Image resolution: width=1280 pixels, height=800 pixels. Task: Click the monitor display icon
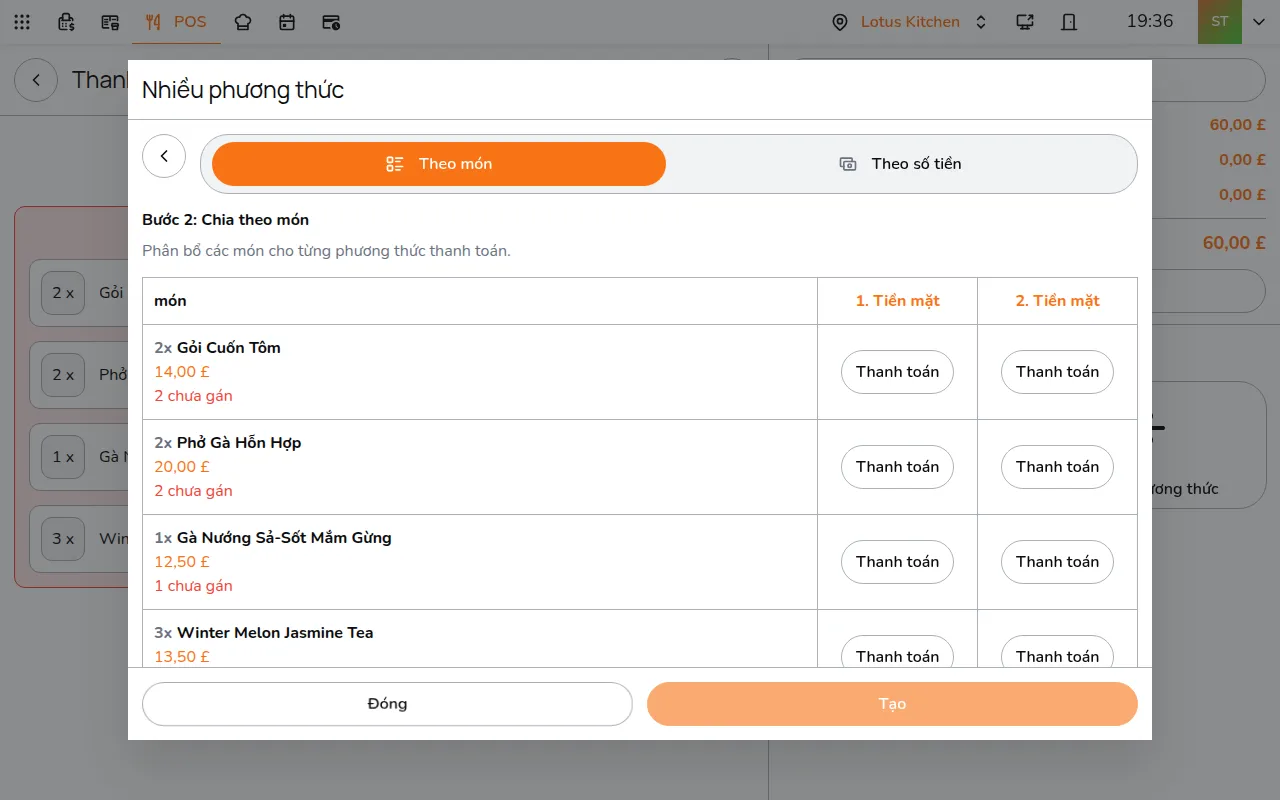(x=1025, y=22)
